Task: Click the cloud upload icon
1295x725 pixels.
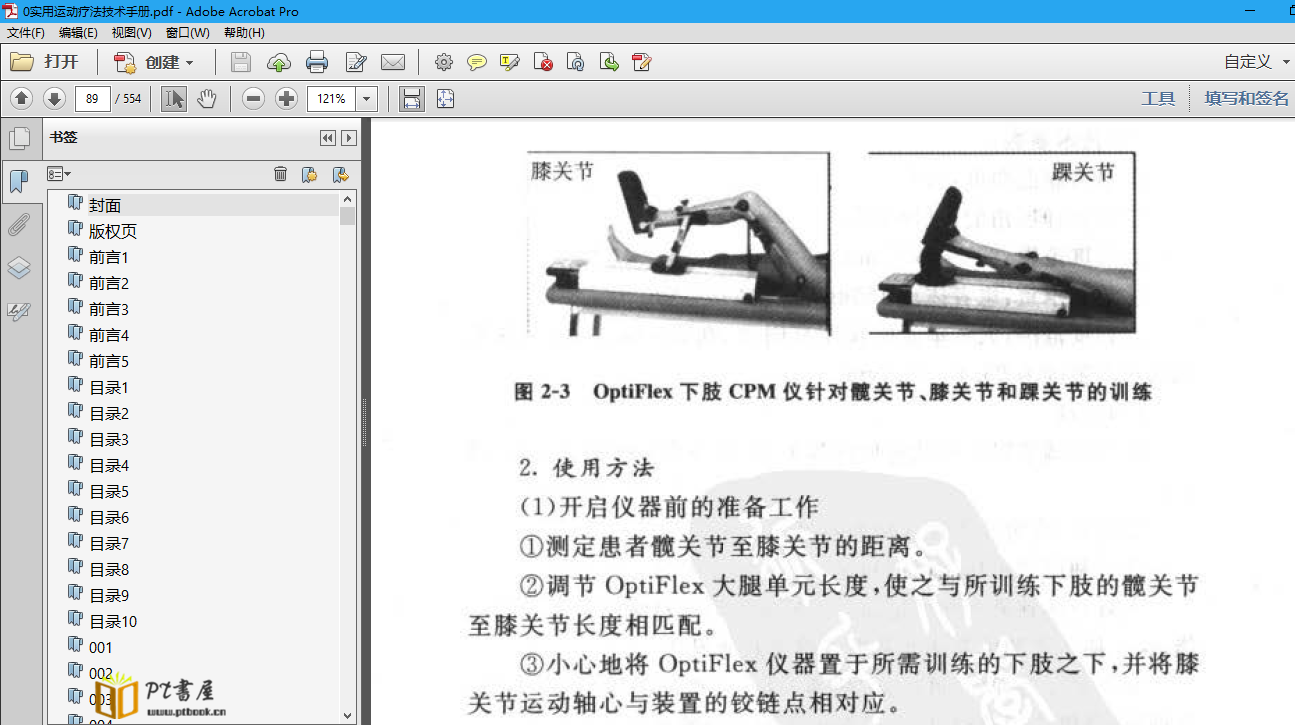Action: point(279,62)
